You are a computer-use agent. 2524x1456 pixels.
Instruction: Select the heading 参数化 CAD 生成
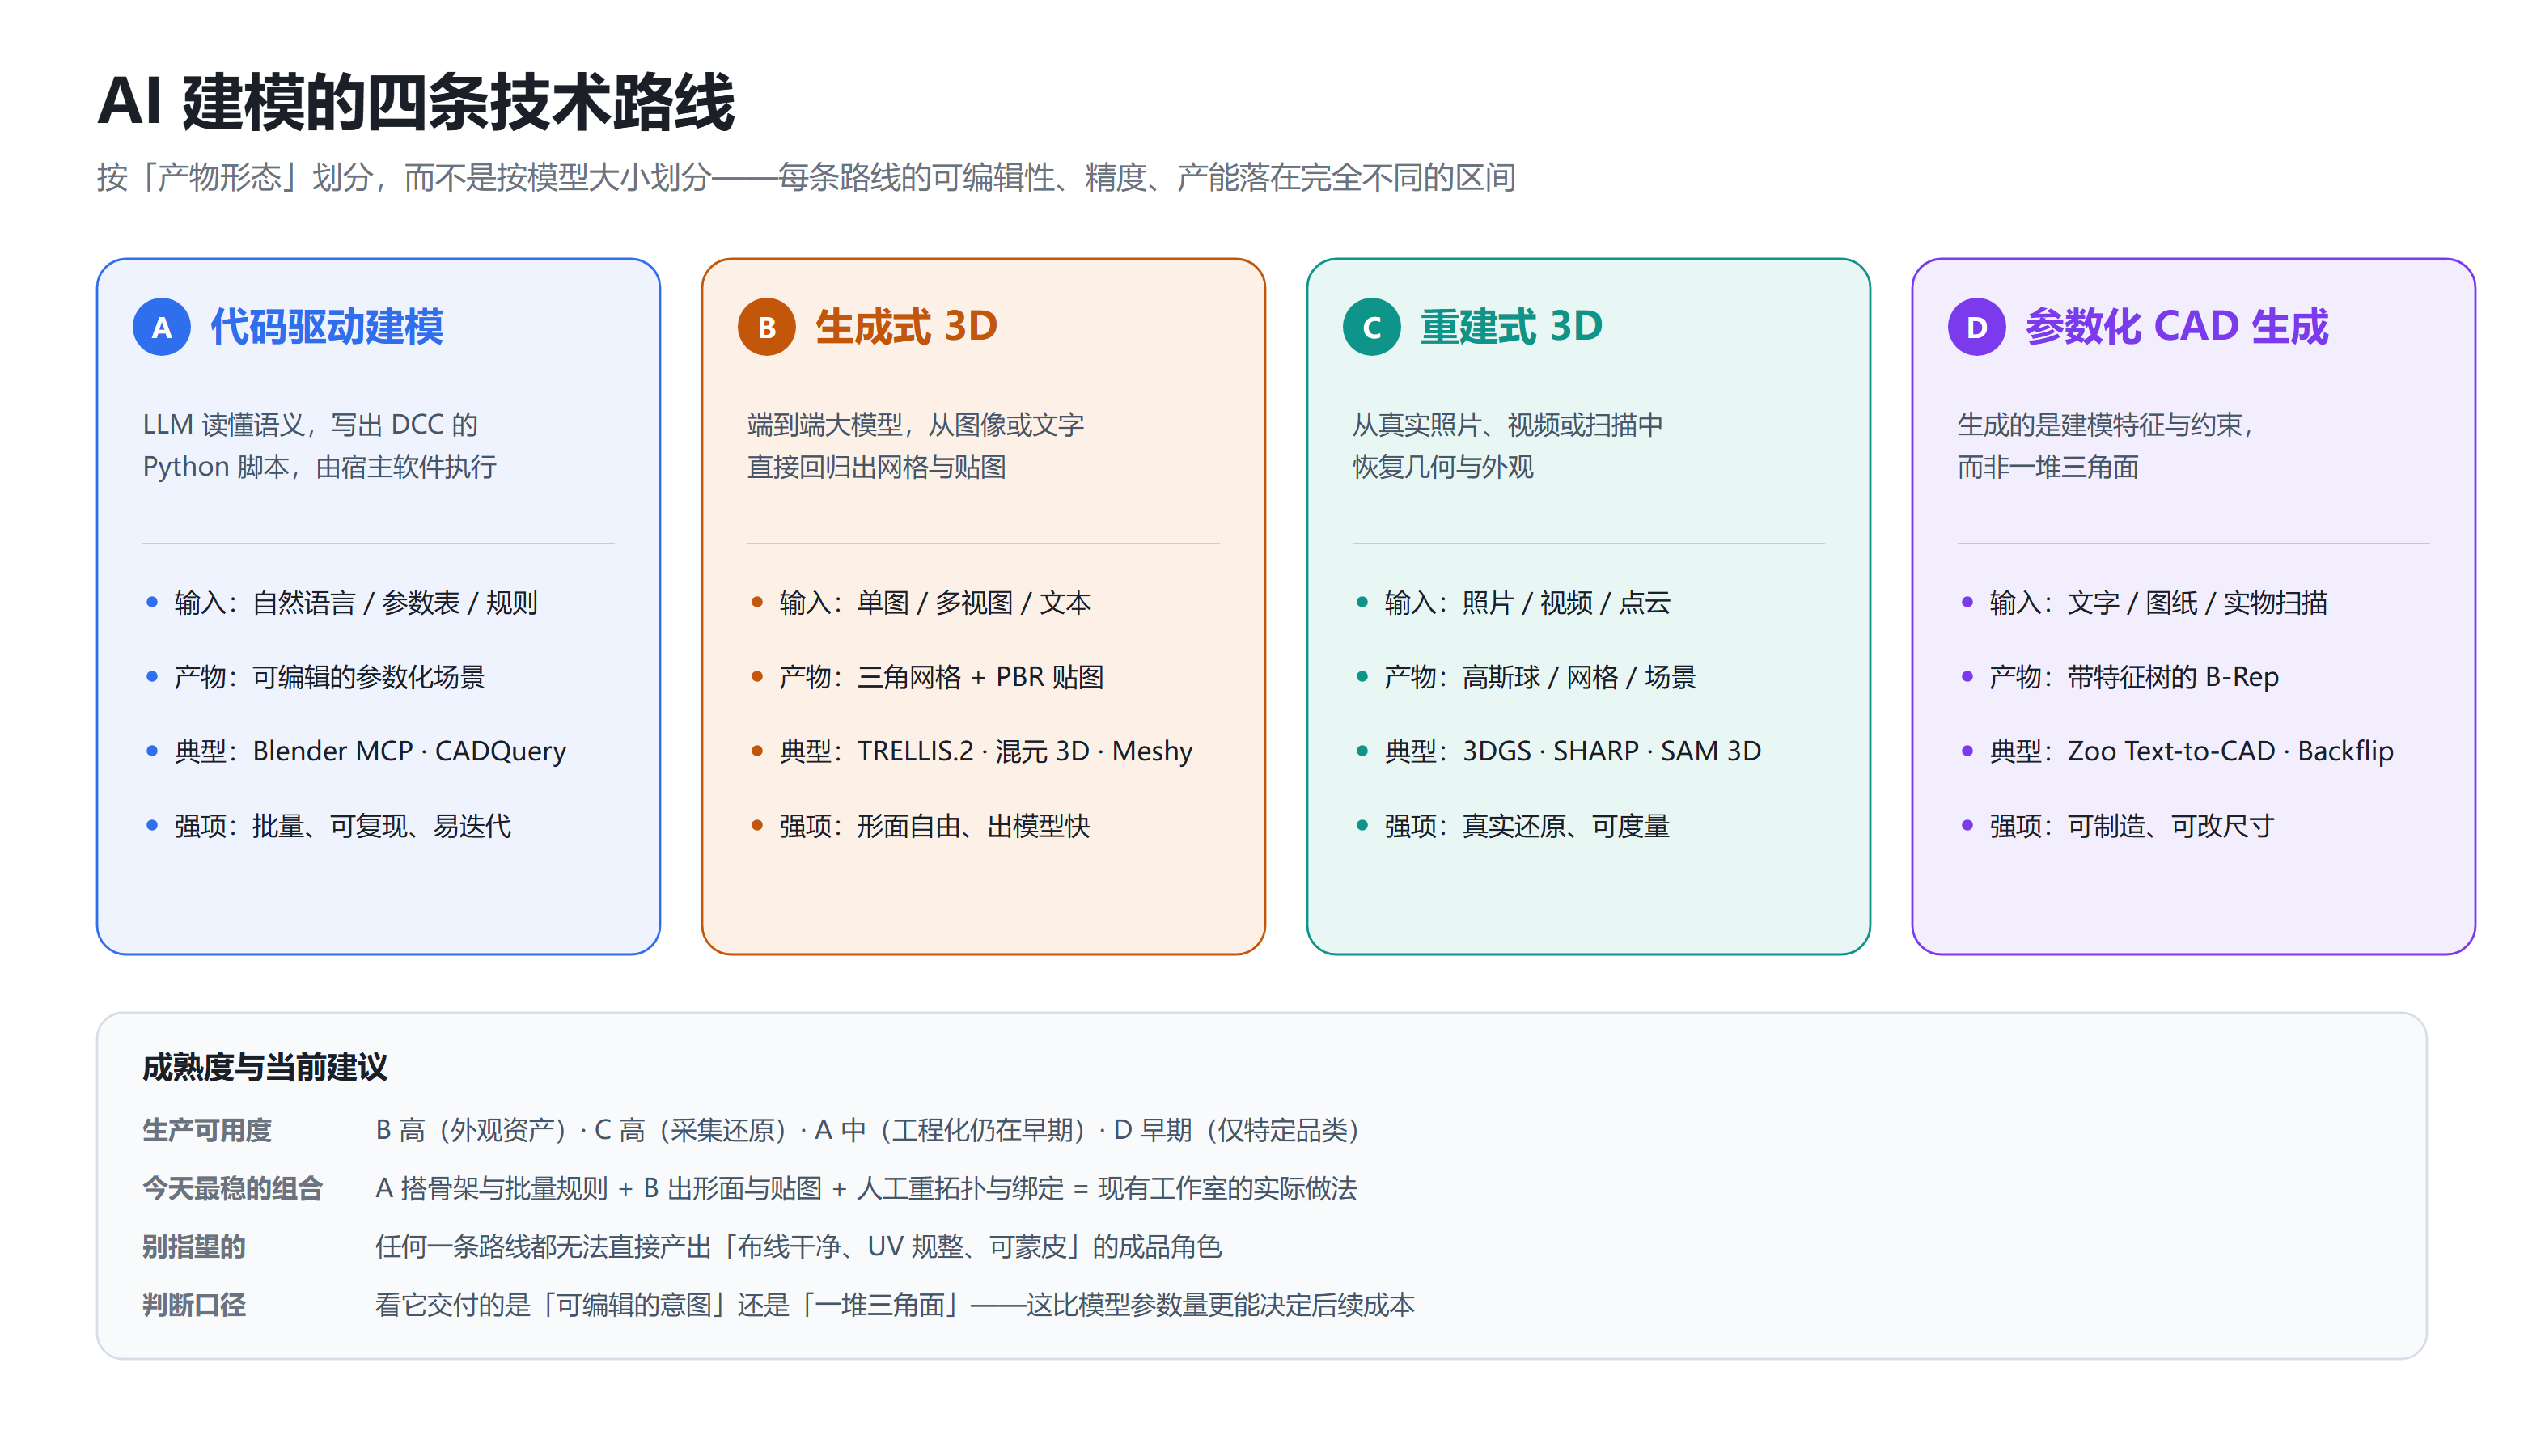2177,327
